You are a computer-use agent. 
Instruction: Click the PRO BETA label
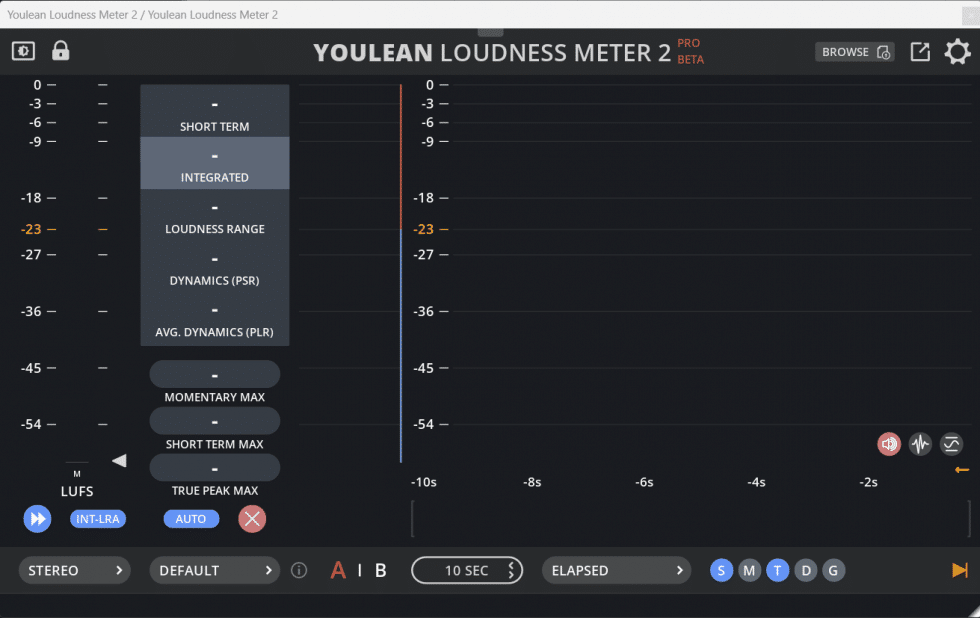point(691,51)
